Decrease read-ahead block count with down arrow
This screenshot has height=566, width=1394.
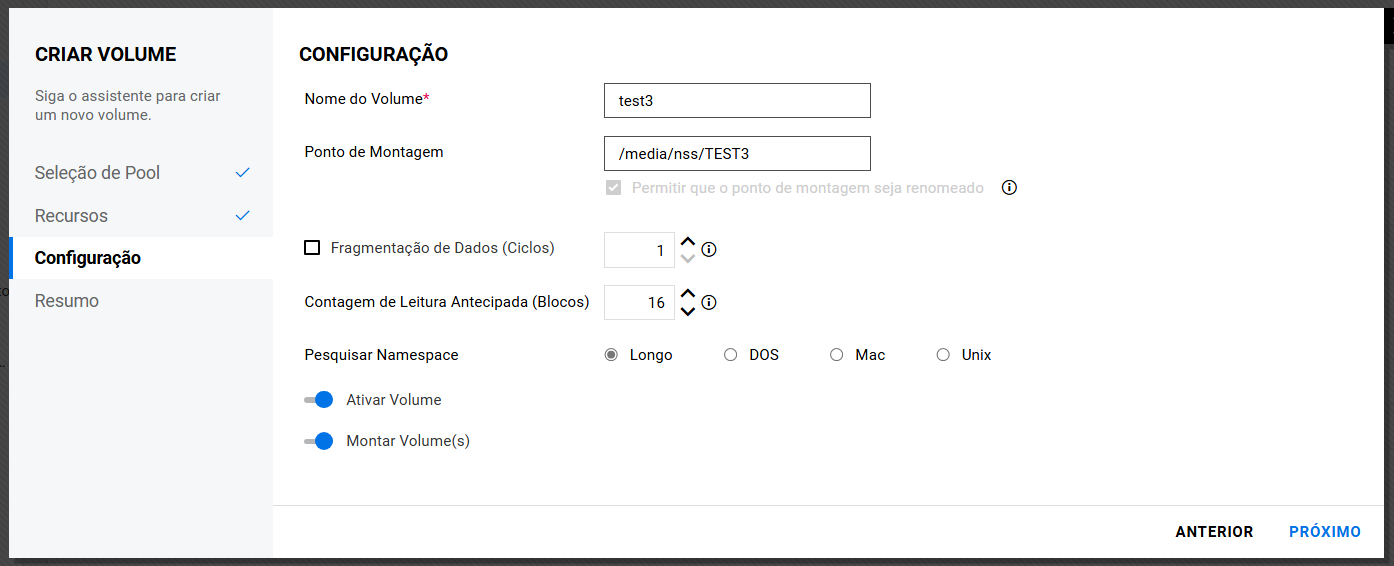point(687,311)
